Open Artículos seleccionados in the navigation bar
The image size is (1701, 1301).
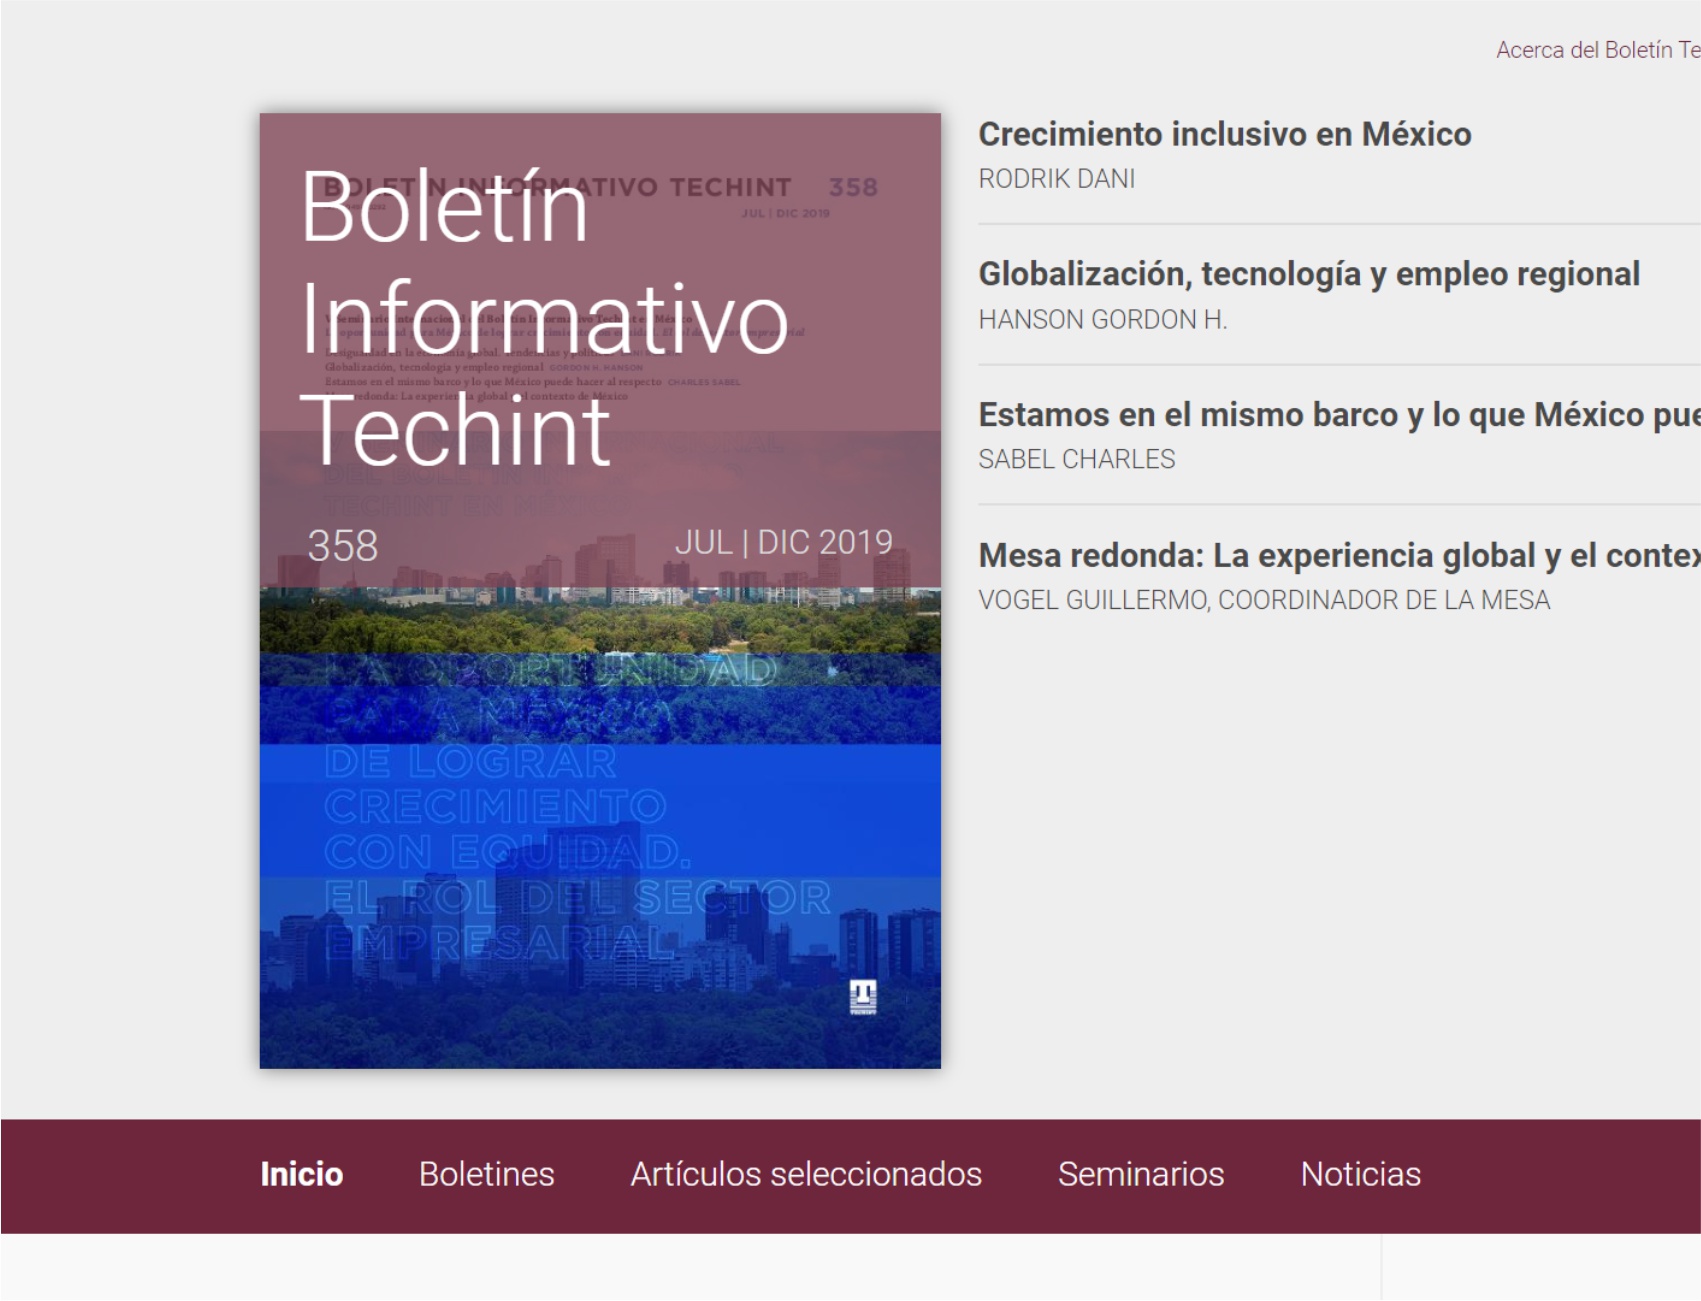coord(806,1174)
